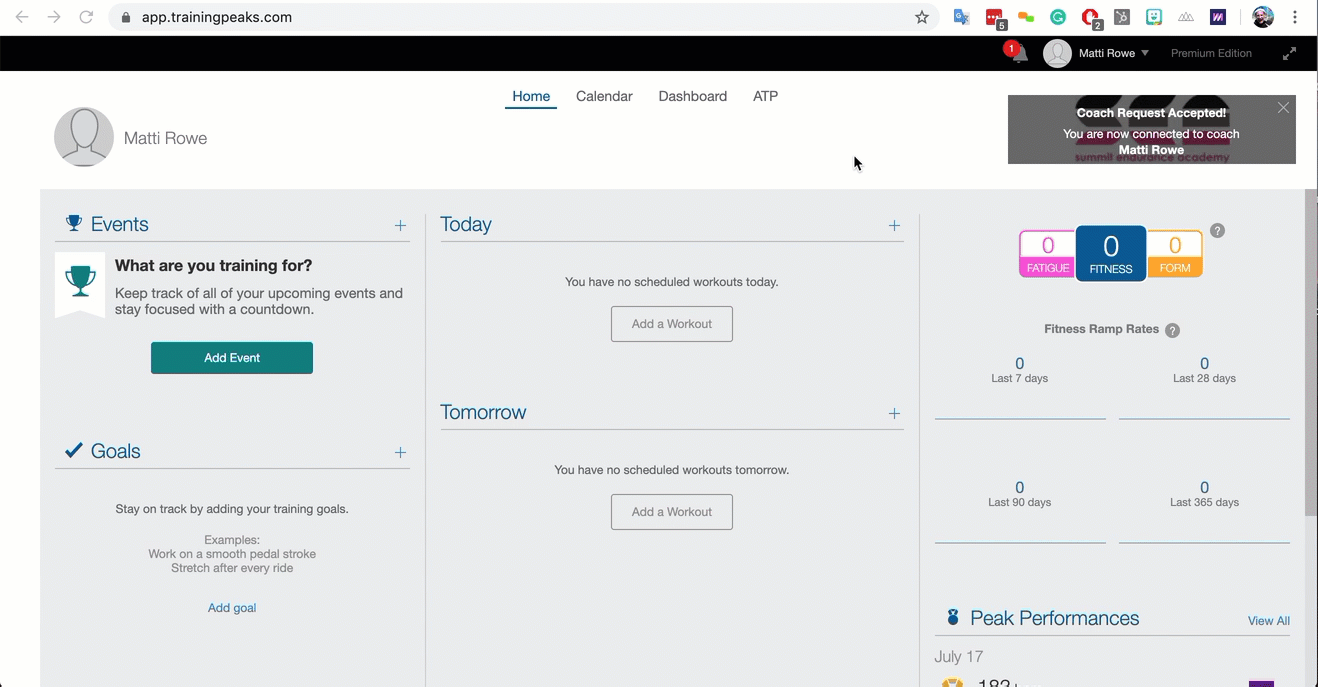
Task: Switch to the Home tab
Action: [531, 97]
